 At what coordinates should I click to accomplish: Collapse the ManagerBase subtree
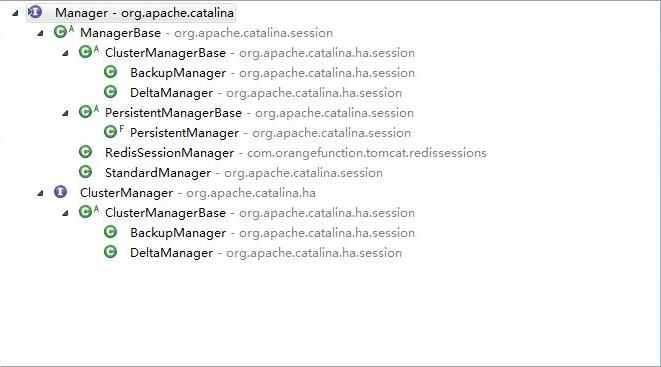[x=40, y=33]
